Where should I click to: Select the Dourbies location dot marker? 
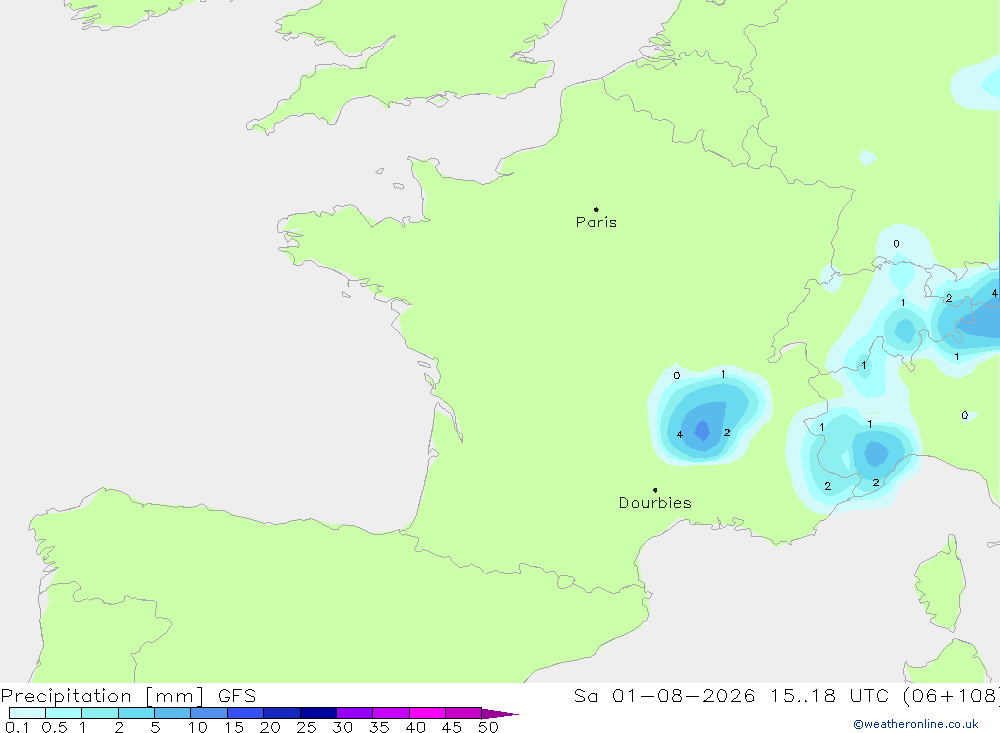[x=655, y=490]
